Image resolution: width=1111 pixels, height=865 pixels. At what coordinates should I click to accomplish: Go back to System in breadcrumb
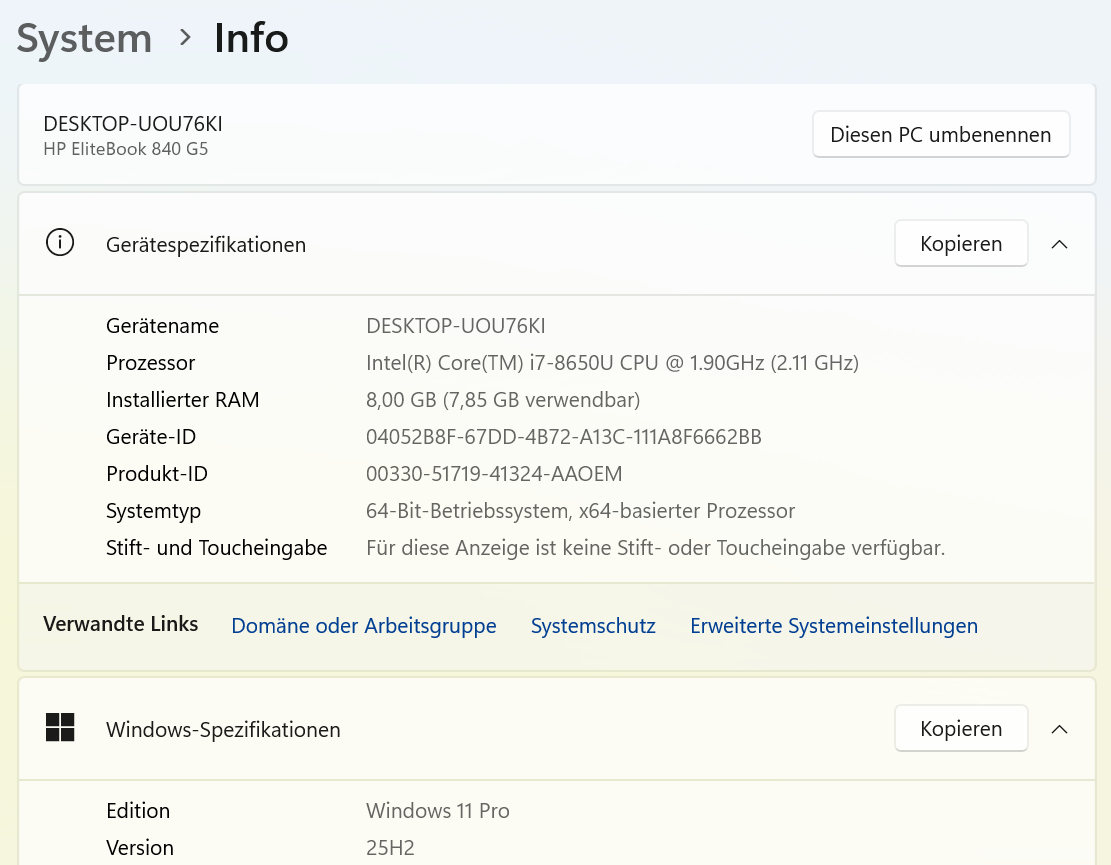point(84,38)
